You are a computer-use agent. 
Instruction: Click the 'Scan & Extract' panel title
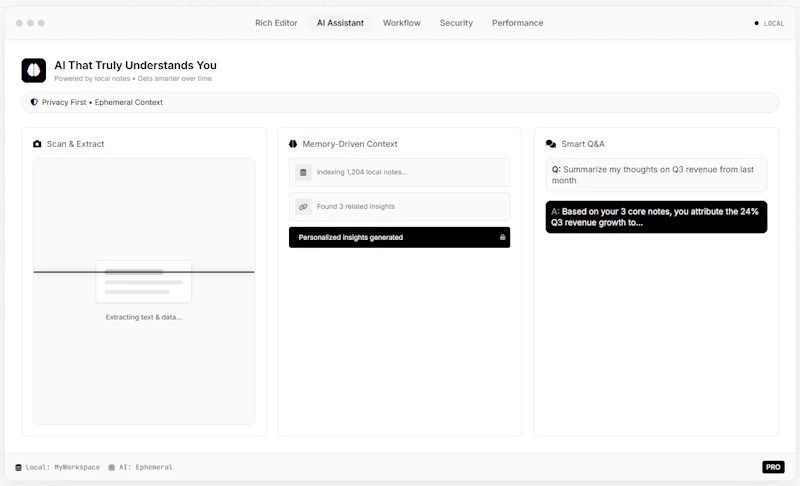pyautogui.click(x=76, y=144)
